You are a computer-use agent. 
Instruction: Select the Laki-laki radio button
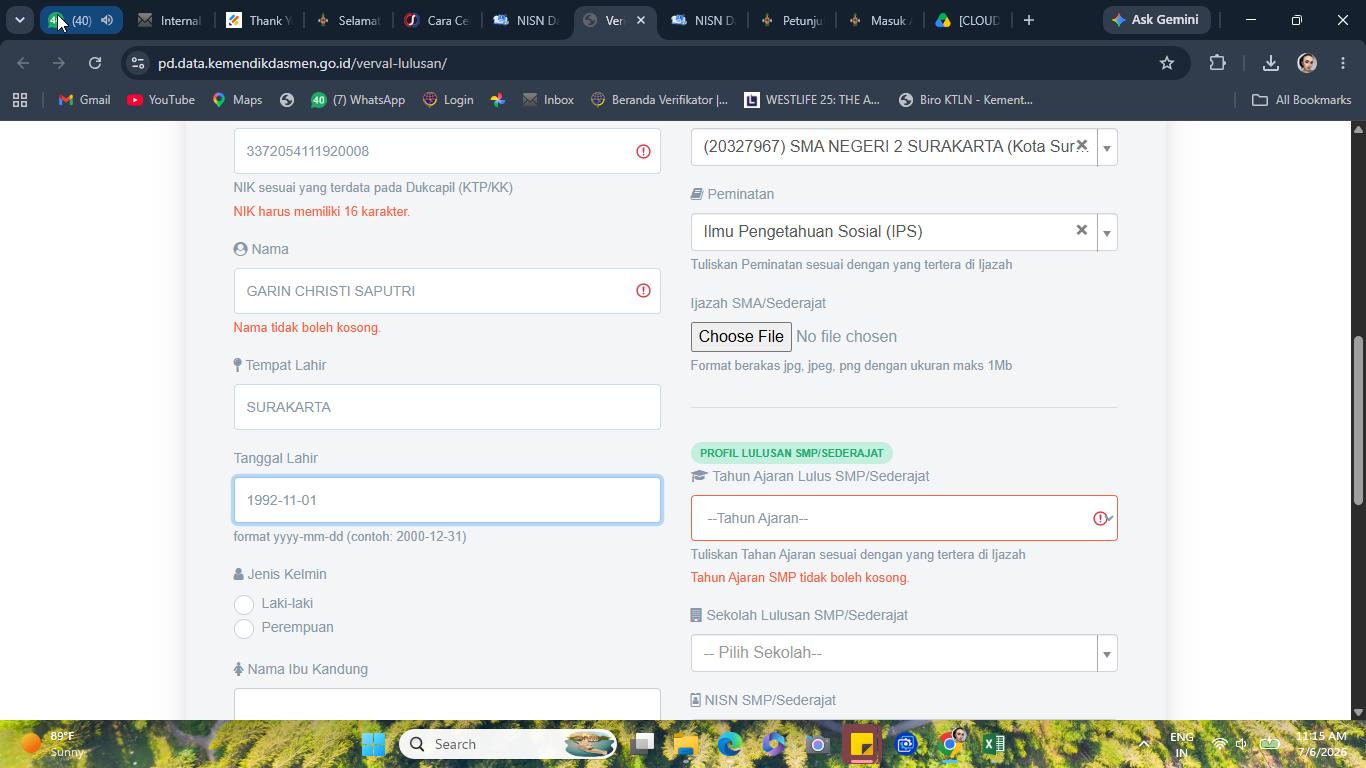[244, 604]
